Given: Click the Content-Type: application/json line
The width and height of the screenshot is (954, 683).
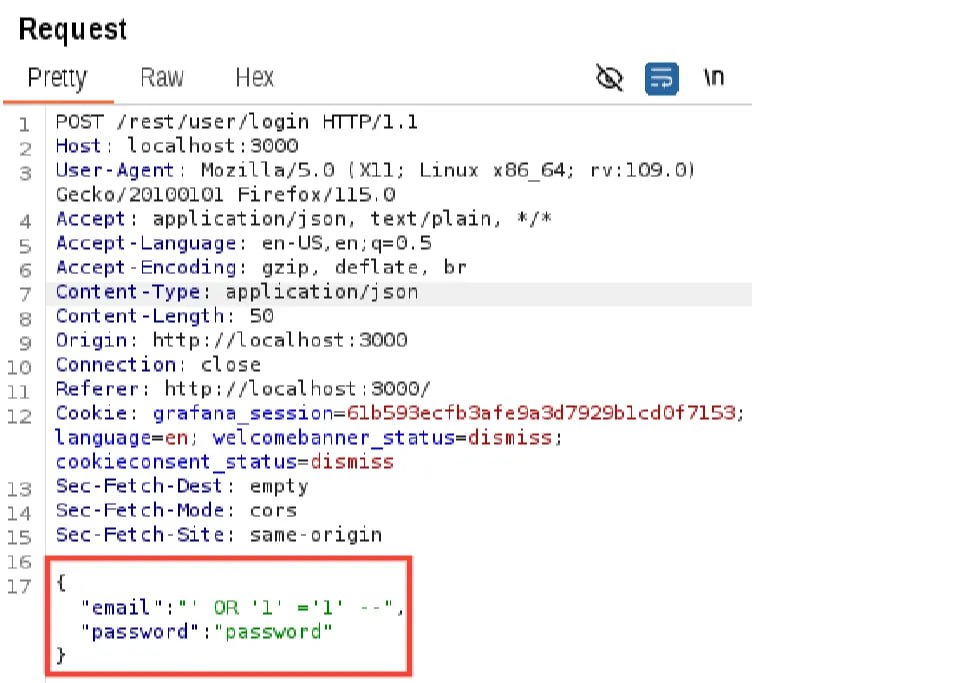Looking at the screenshot, I should [x=237, y=292].
